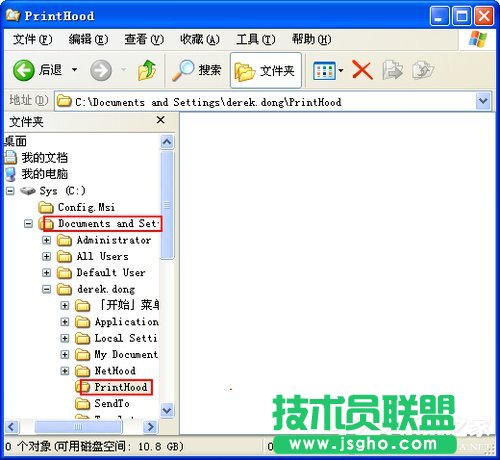500x460 pixels.
Task: Open the Back history dropdown arrow
Action: coord(75,70)
